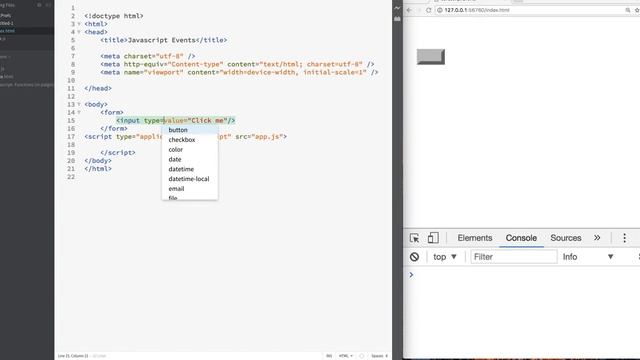
Task: Toggle INS insert mode in status bar
Action: pos(329,356)
